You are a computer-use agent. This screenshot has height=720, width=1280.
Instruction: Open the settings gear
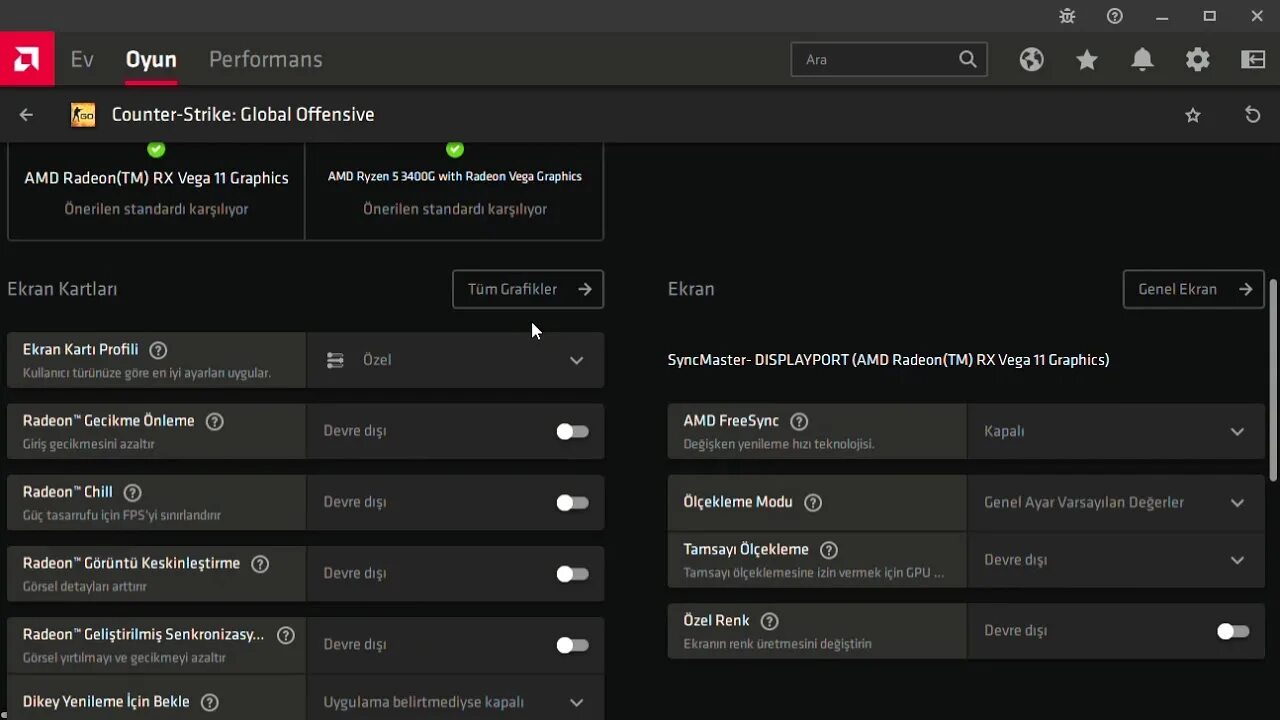[x=1197, y=60]
